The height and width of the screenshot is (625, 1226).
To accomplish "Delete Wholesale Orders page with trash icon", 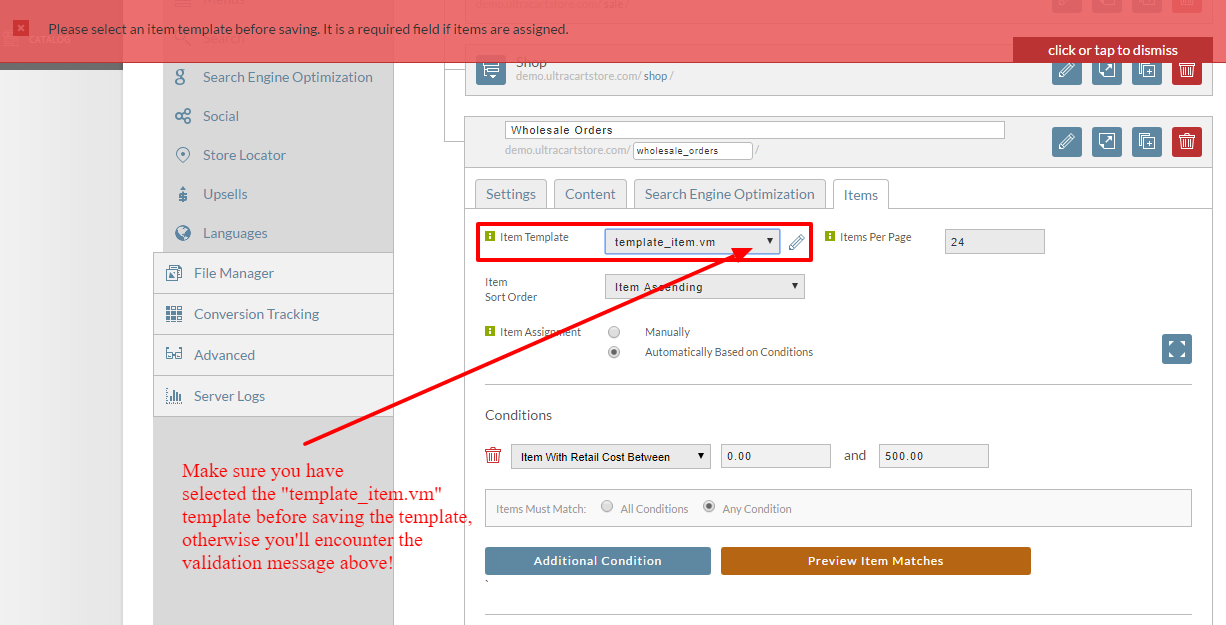I will coord(1187,141).
